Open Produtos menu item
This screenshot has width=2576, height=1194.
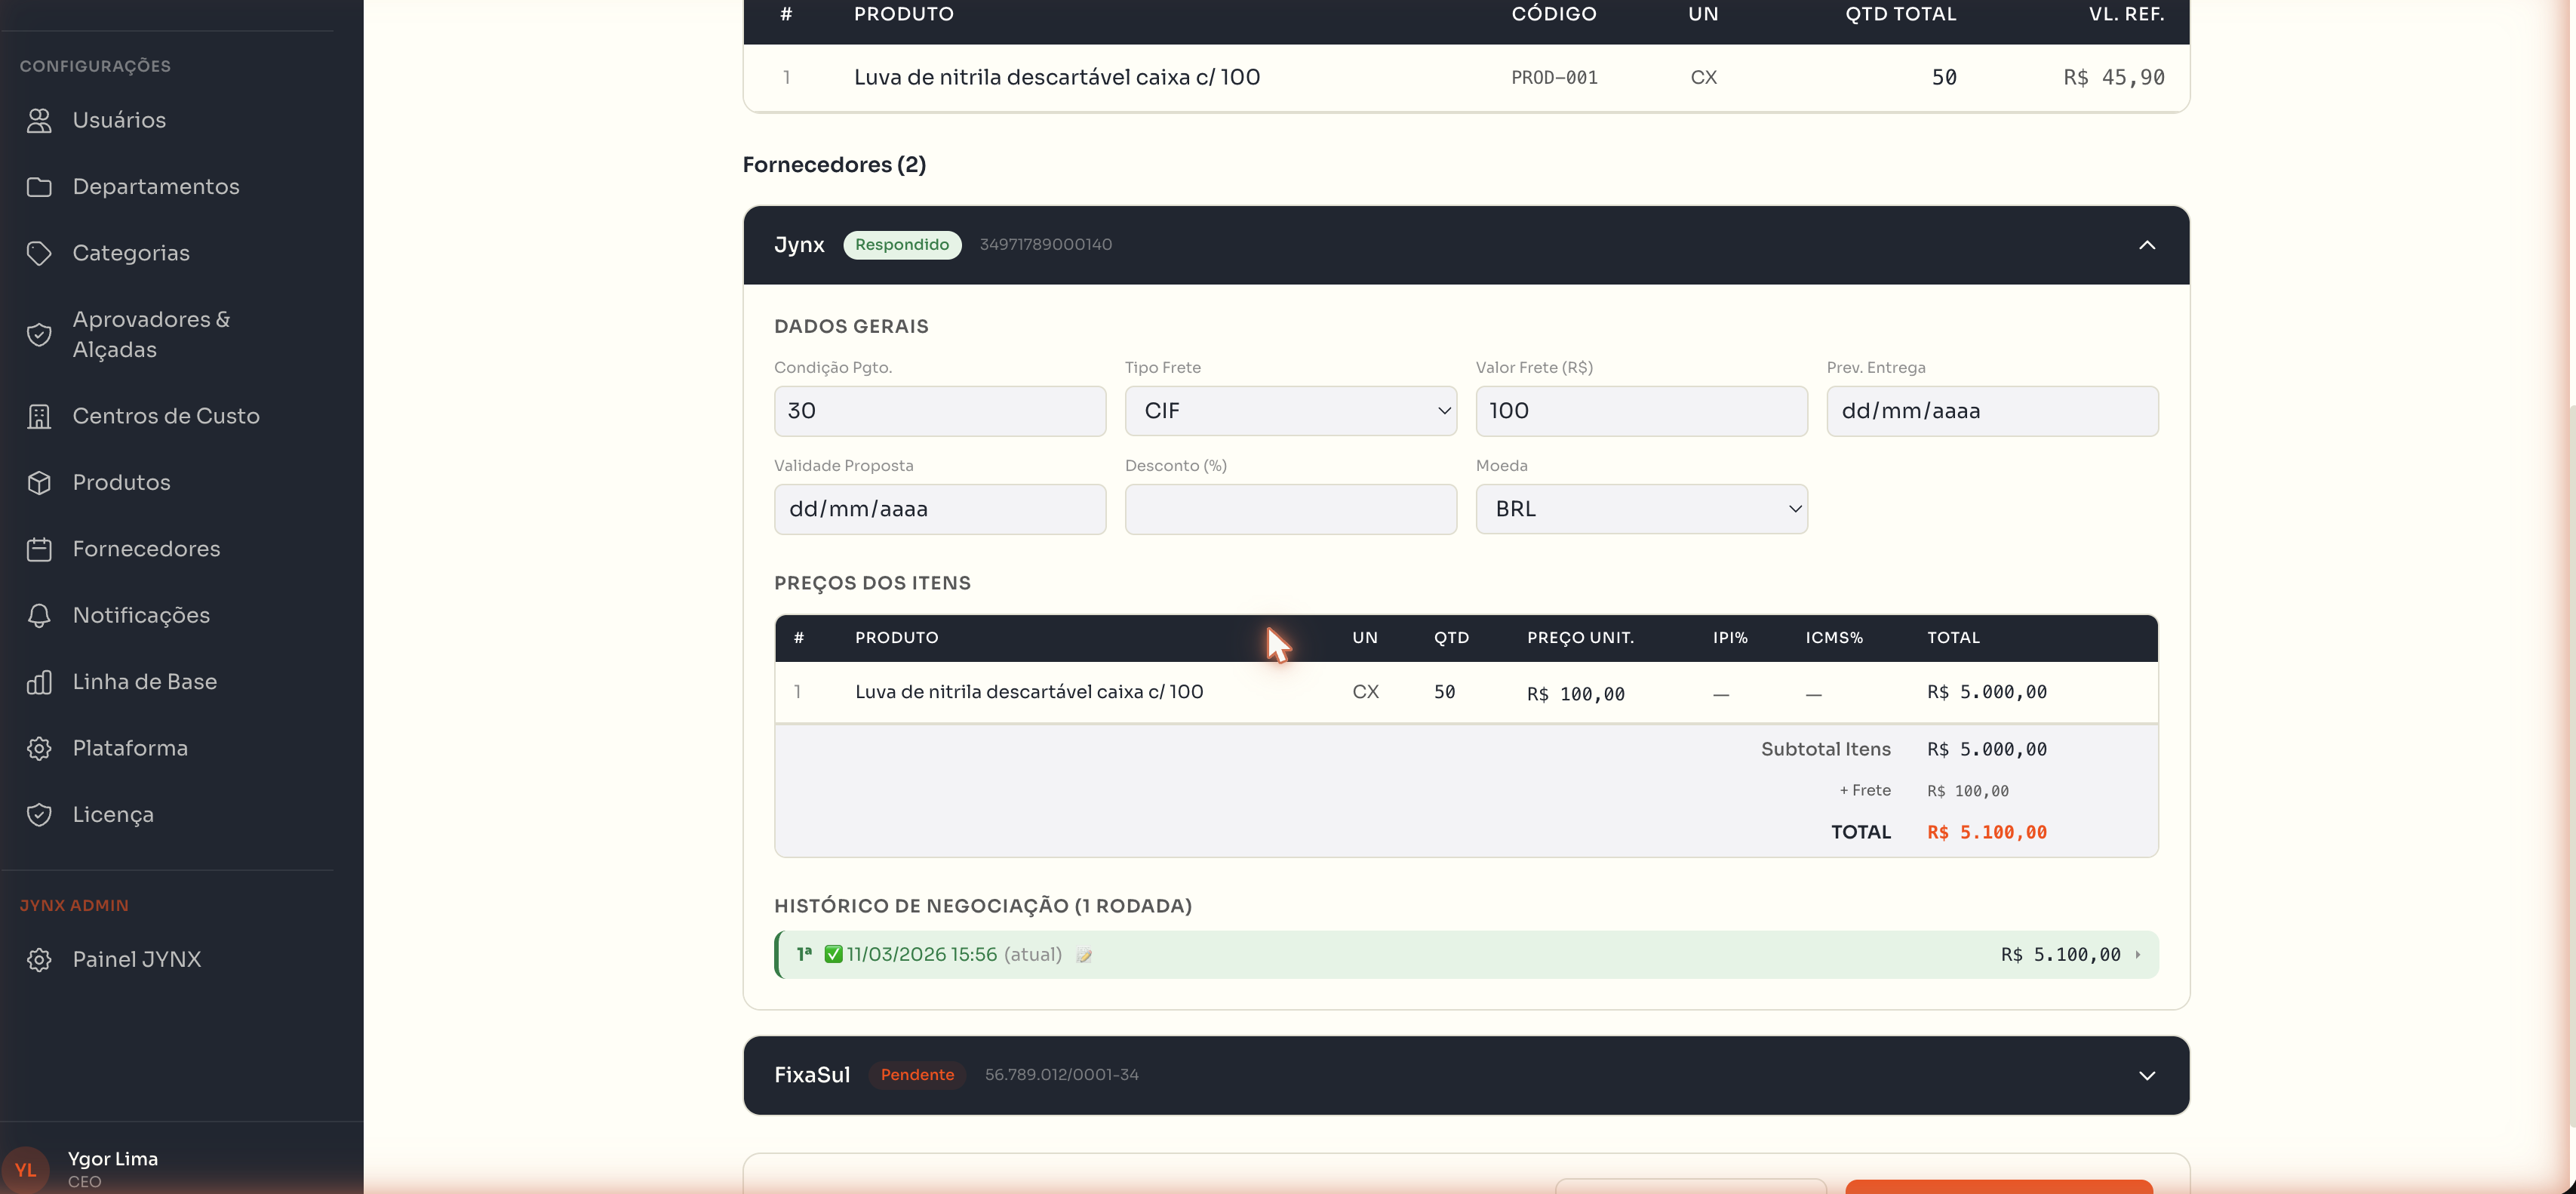[x=121, y=483]
